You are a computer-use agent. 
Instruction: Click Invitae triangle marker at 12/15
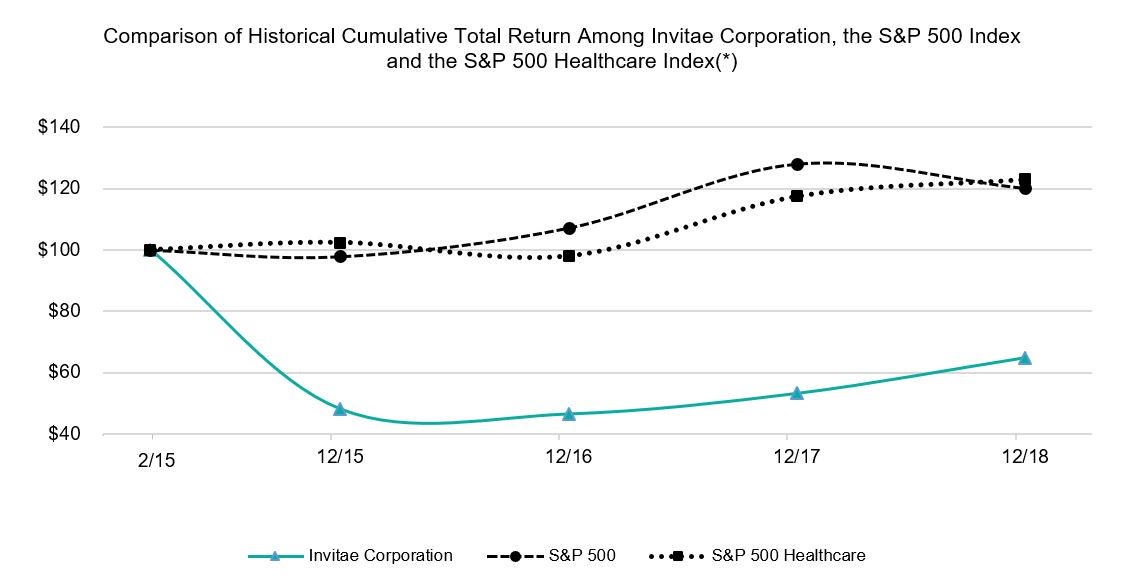[x=340, y=409]
